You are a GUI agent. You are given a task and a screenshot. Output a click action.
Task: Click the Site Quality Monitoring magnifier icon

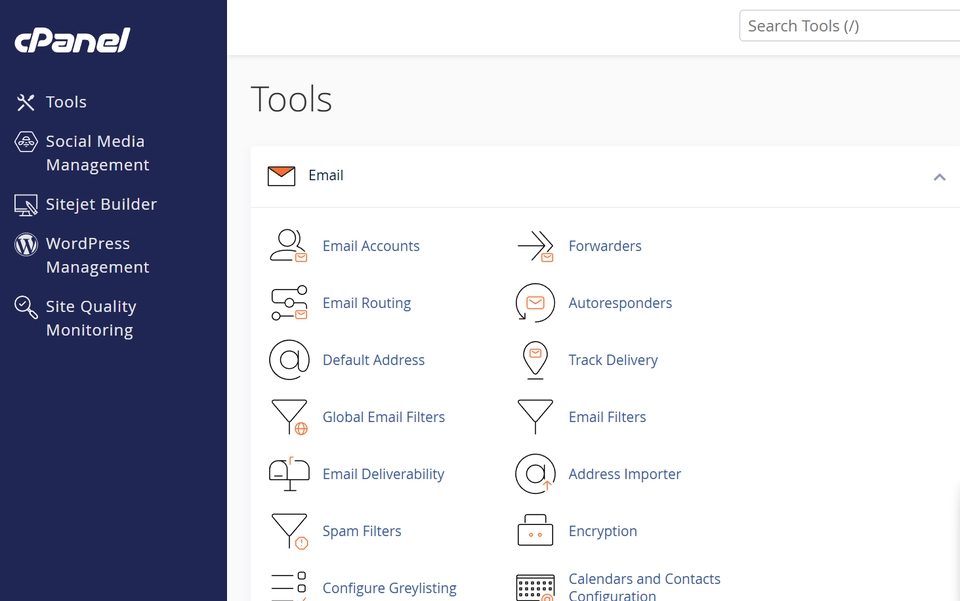pyautogui.click(x=26, y=307)
